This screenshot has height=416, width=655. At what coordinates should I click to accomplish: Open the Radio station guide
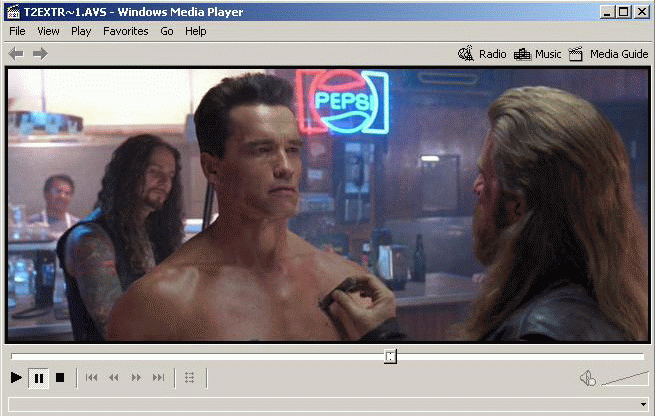click(482, 54)
